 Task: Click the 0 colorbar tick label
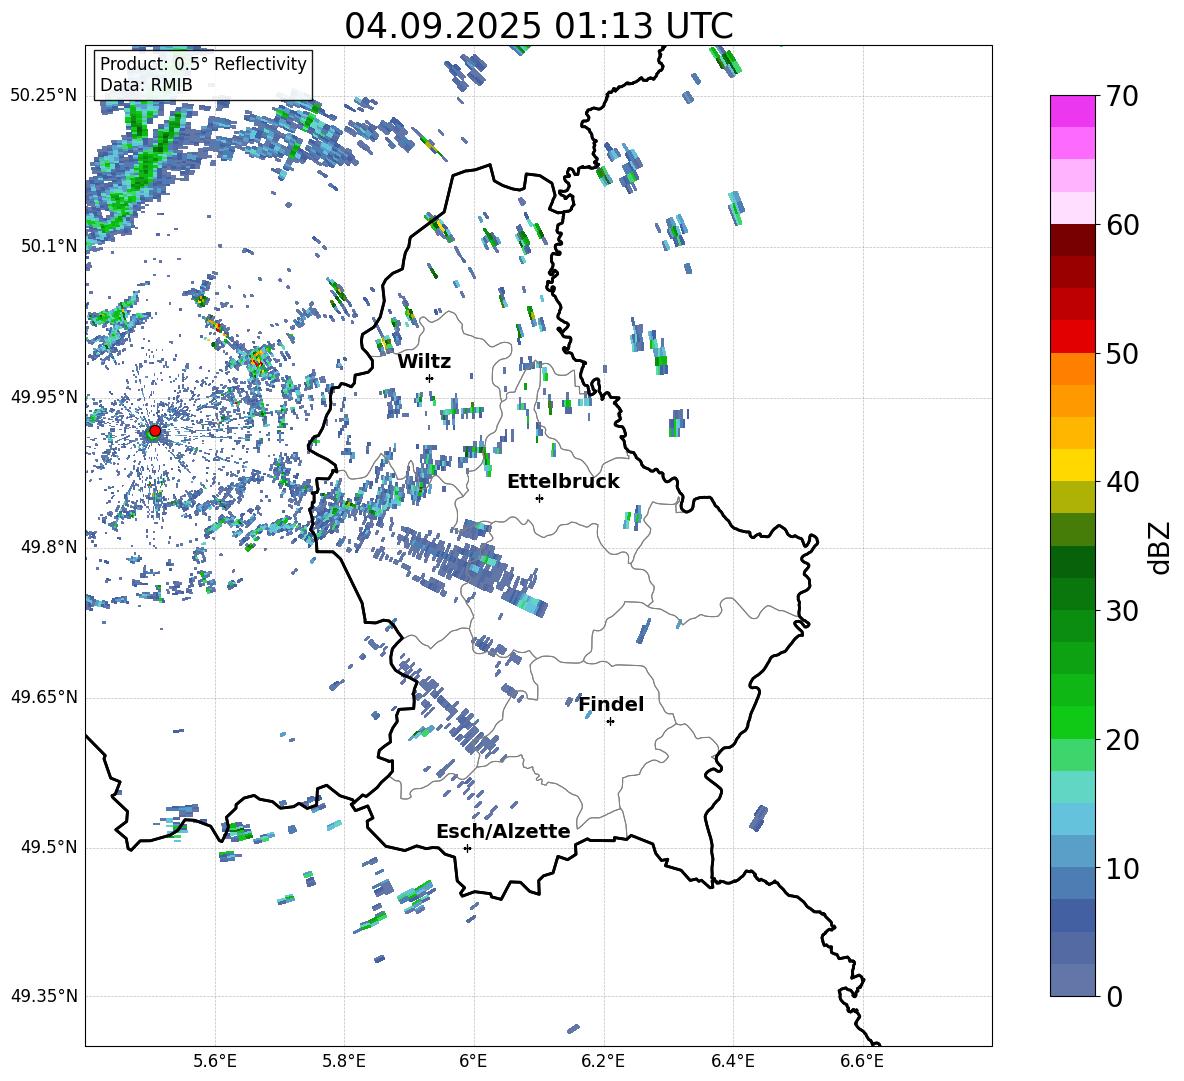[x=1114, y=996]
